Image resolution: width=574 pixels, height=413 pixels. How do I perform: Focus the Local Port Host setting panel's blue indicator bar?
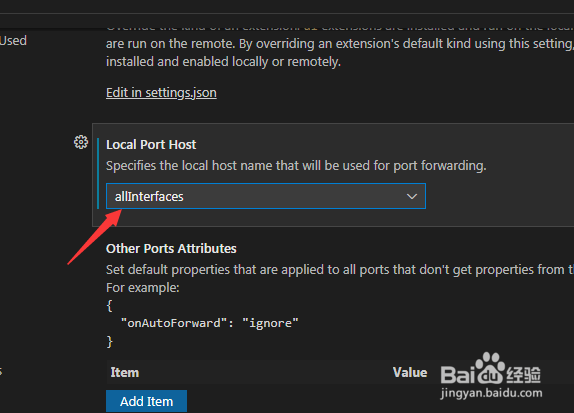pos(98,174)
